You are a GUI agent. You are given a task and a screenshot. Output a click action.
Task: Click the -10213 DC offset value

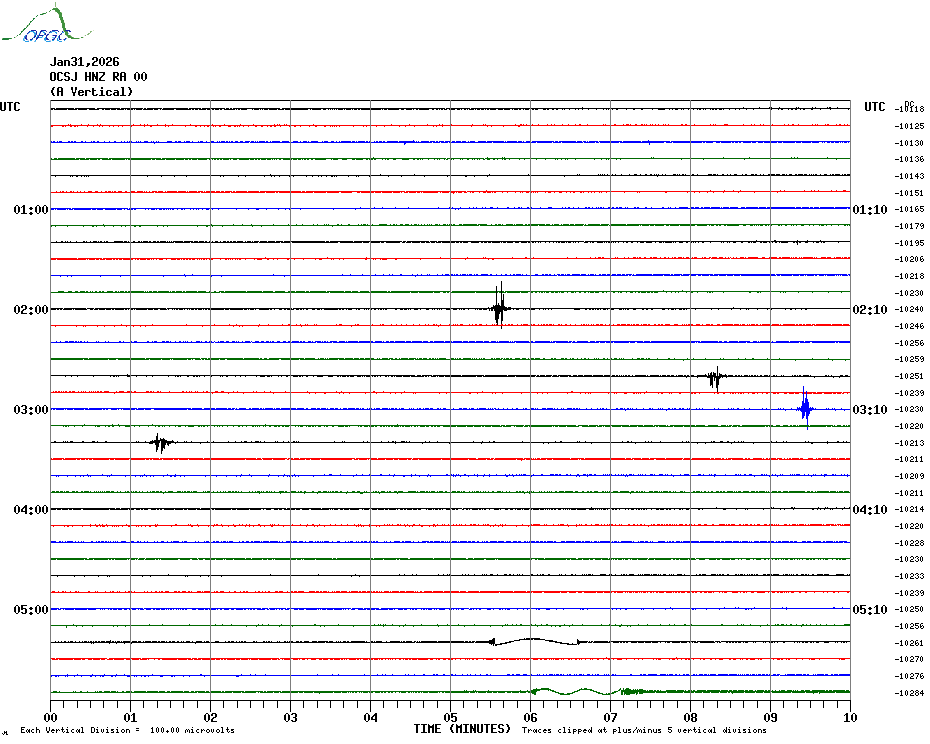click(909, 443)
